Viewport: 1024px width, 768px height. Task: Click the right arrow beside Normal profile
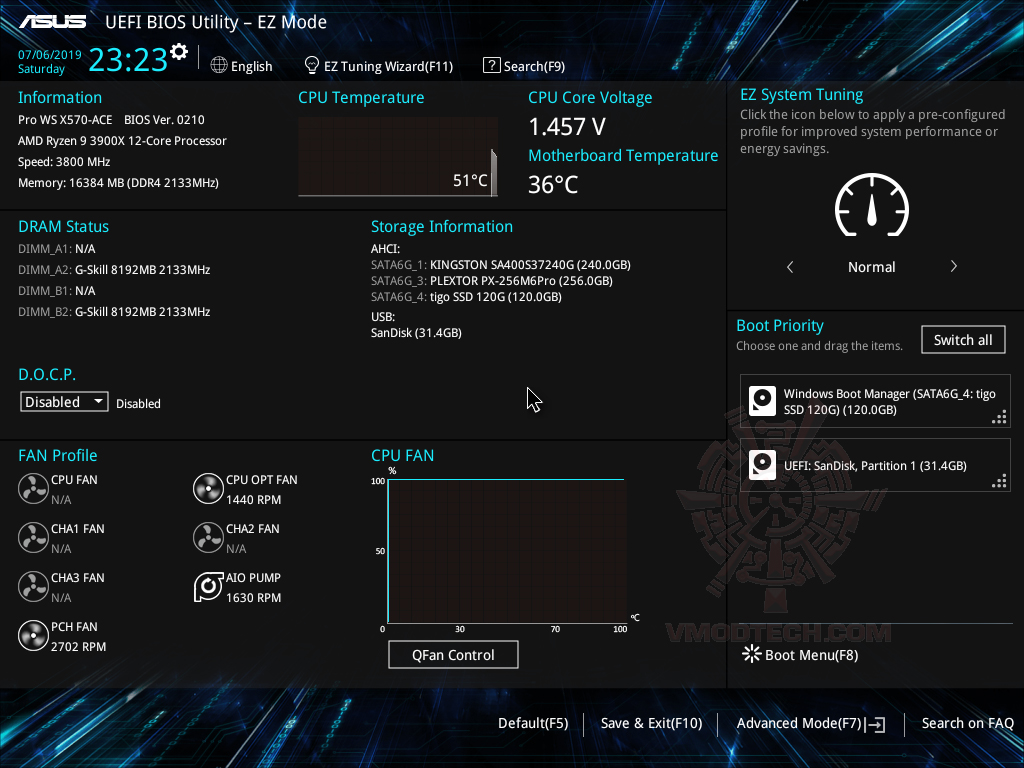[x=953, y=267]
